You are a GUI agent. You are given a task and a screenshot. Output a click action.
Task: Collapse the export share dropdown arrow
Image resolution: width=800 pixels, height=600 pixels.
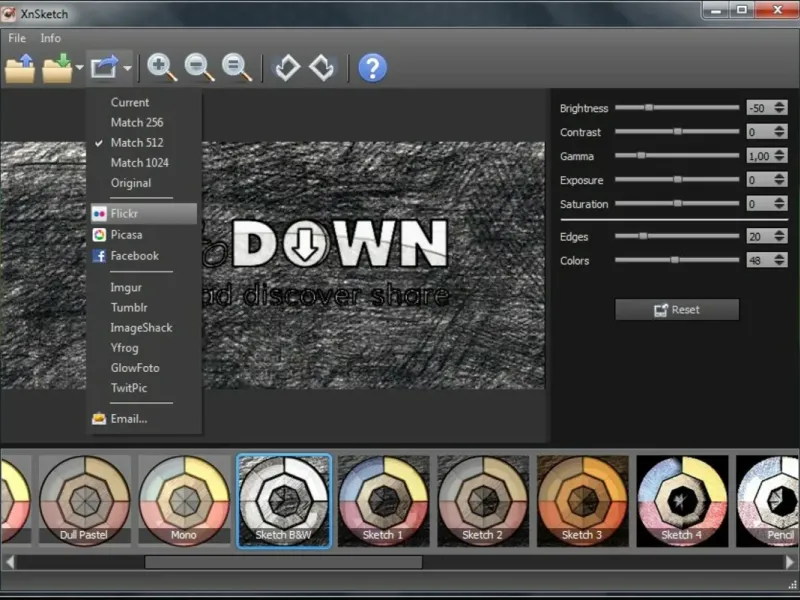[x=128, y=69]
